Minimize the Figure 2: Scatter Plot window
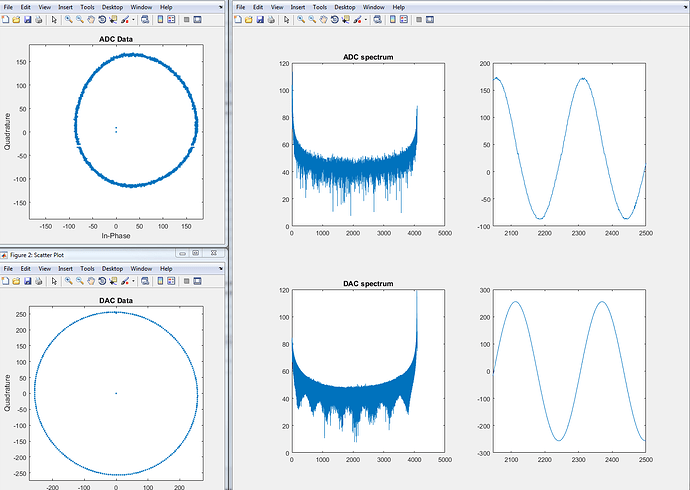 coord(182,253)
